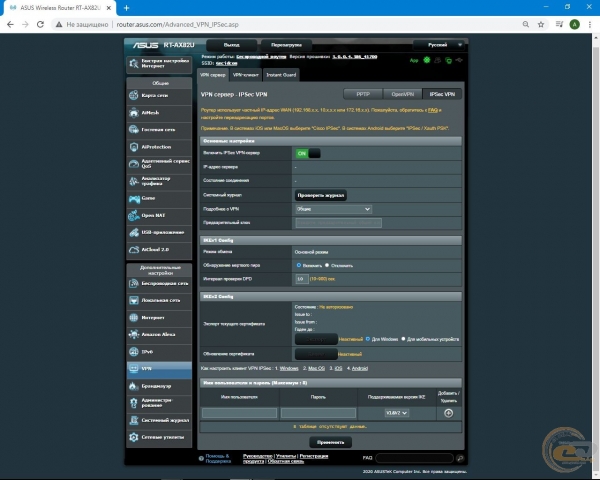
Task: Click the Перезагрузка (reboot) button
Action: point(286,45)
